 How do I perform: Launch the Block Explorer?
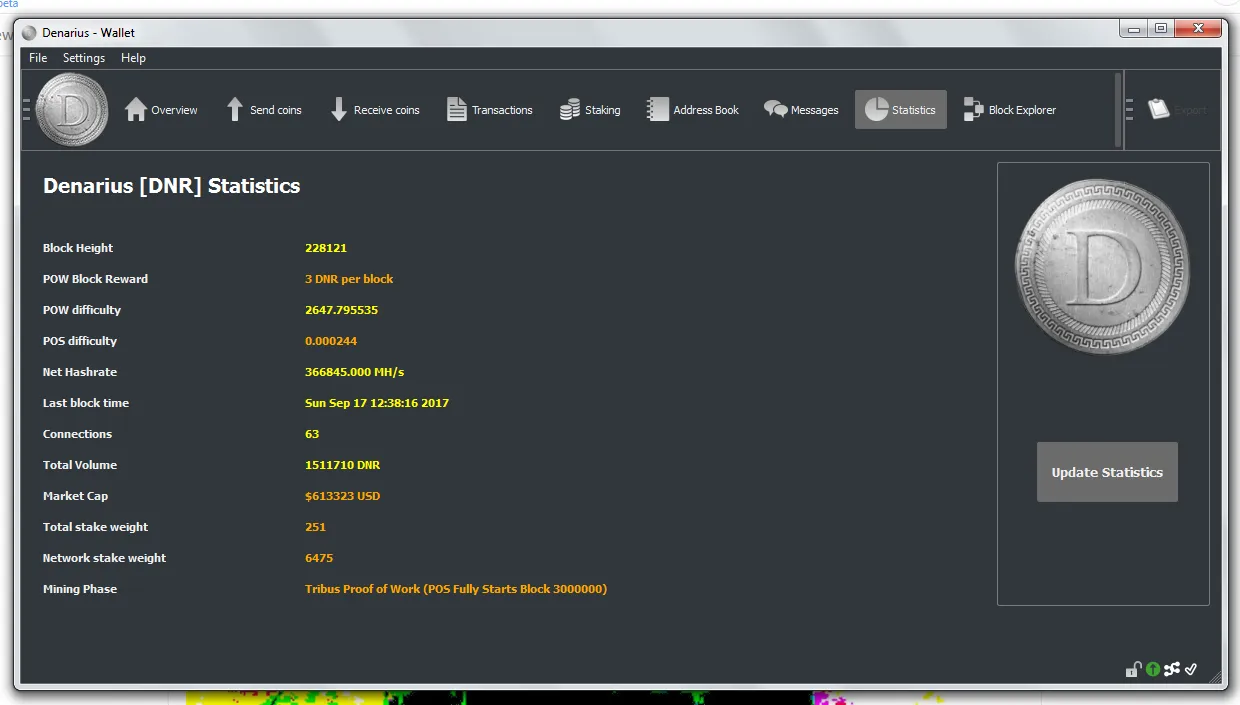tap(1009, 110)
